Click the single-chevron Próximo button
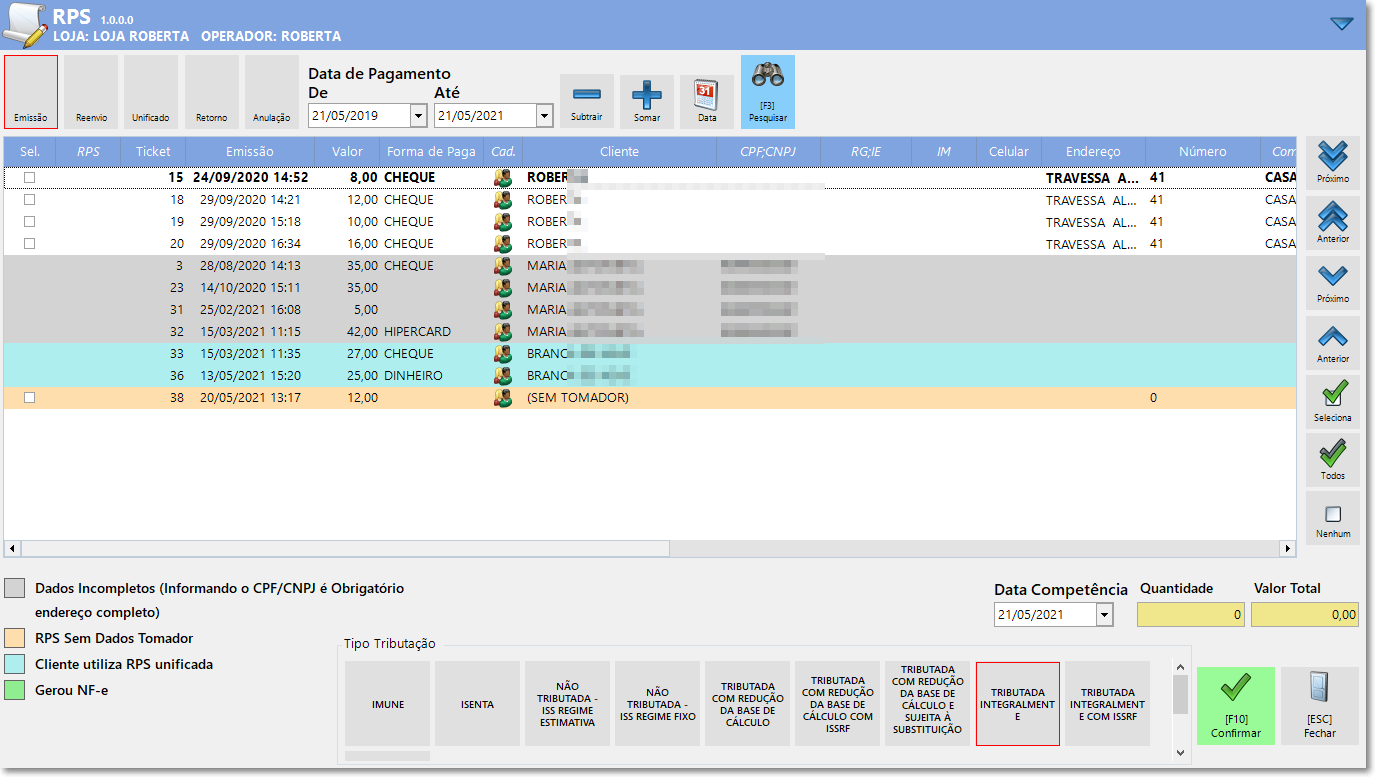The height and width of the screenshot is (777, 1375). point(1333,283)
